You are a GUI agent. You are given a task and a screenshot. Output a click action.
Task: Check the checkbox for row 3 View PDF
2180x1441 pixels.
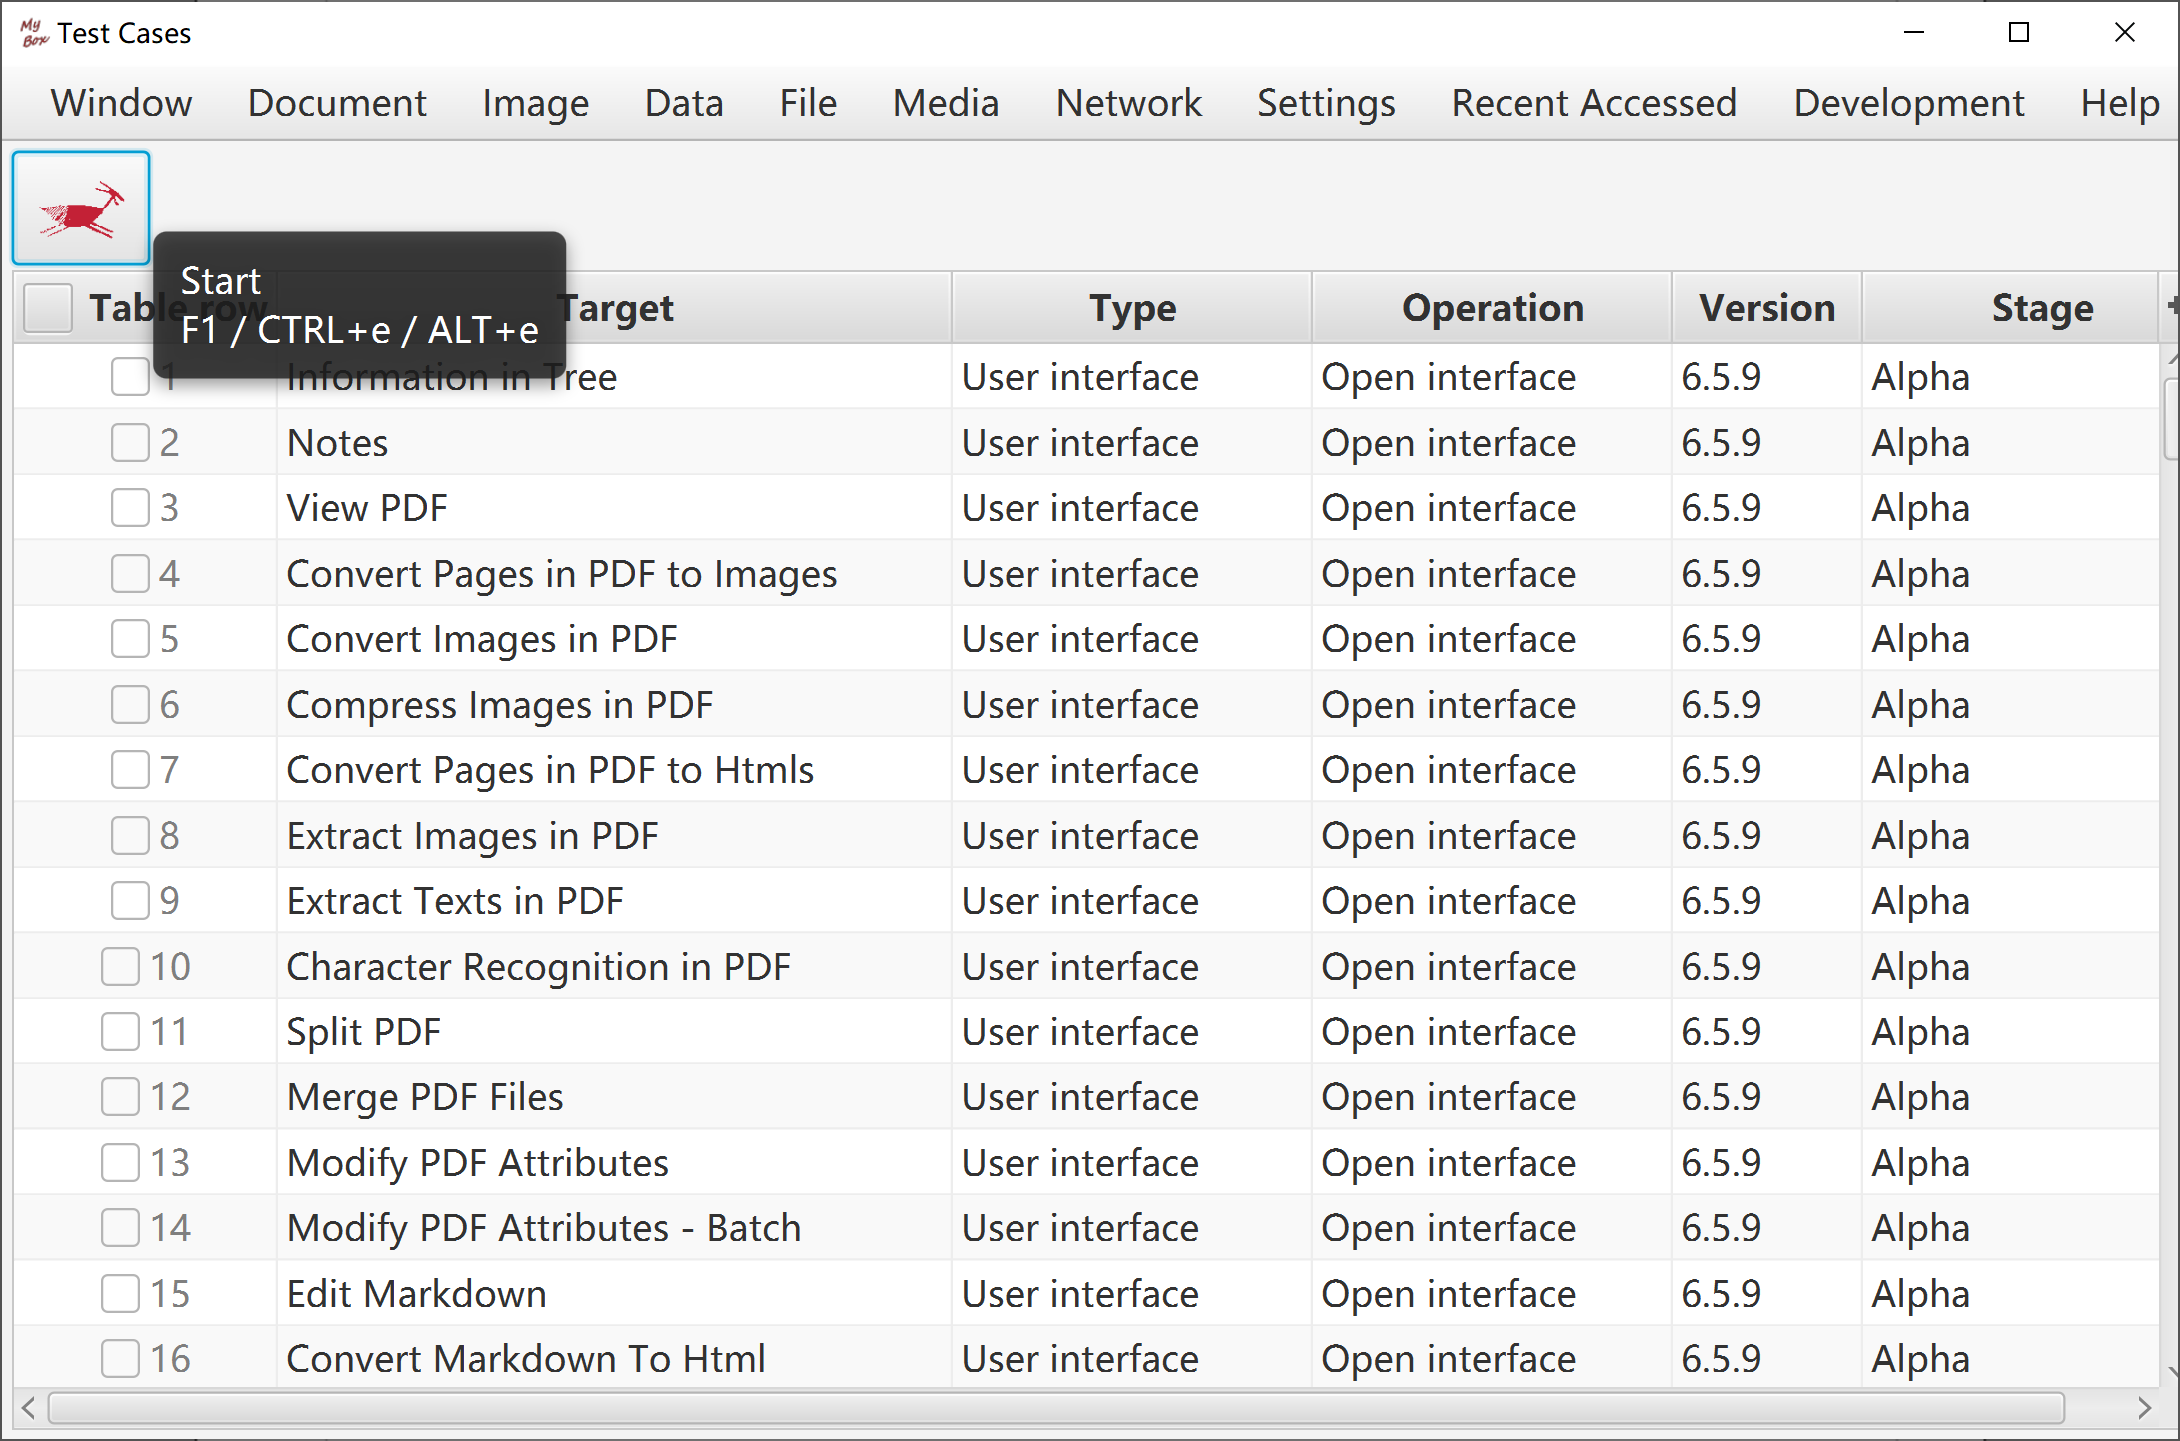[x=130, y=508]
